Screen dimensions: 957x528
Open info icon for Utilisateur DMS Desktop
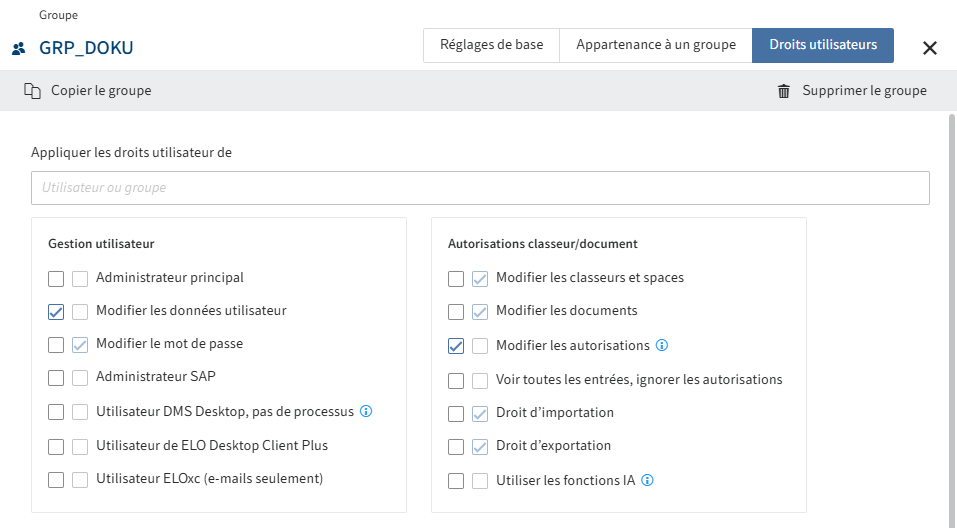(x=366, y=411)
